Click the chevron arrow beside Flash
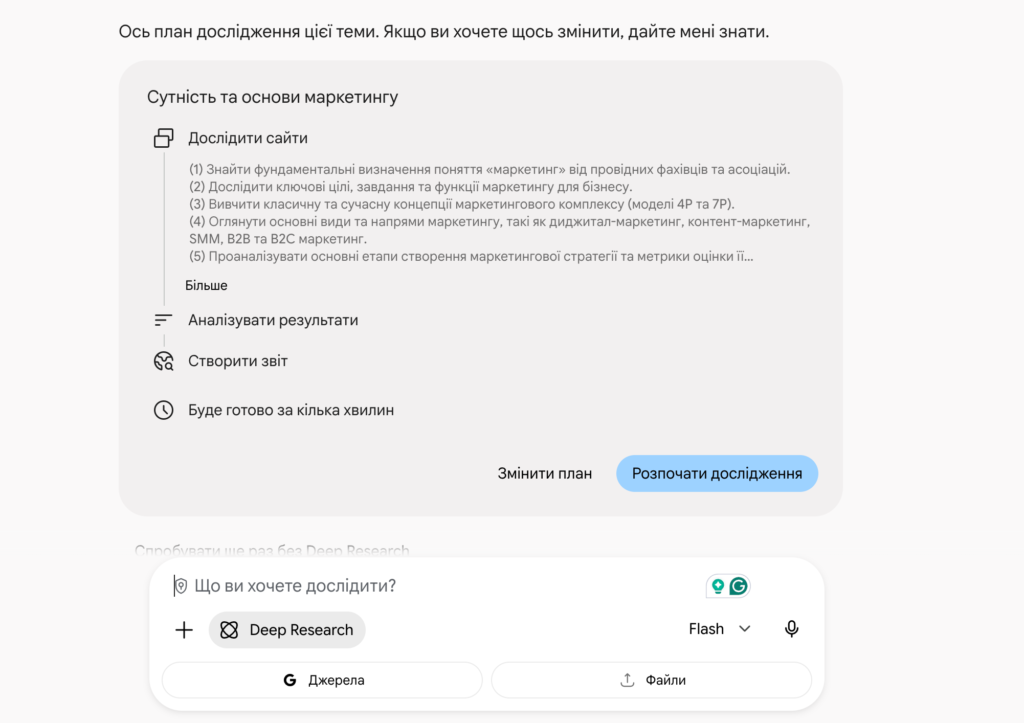Screen dimensions: 1024x723 pyautogui.click(x=744, y=629)
